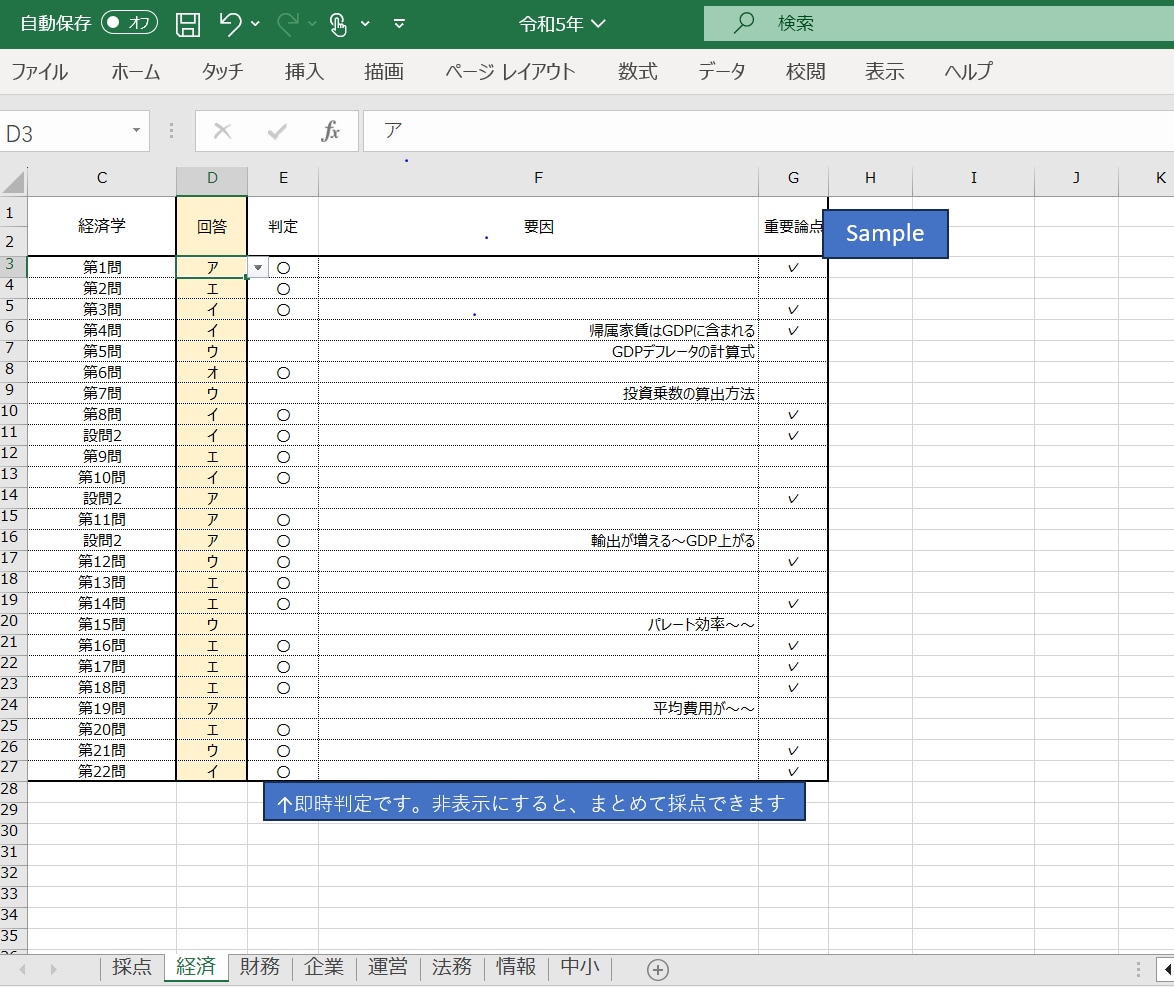Click the 即時判定 blue note box

pyautogui.click(x=534, y=802)
